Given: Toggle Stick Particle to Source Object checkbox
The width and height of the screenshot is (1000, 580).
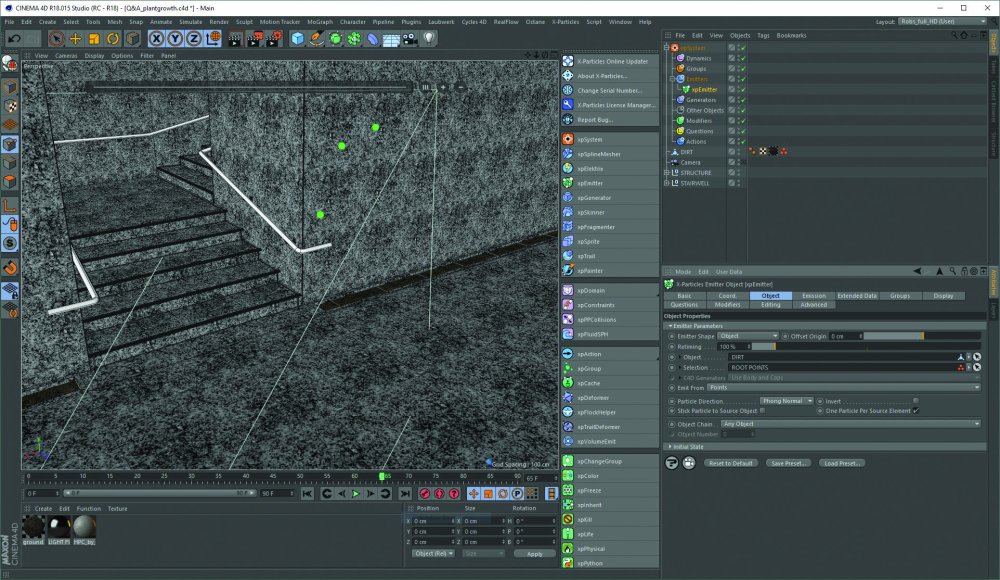Looking at the screenshot, I should click(x=763, y=411).
